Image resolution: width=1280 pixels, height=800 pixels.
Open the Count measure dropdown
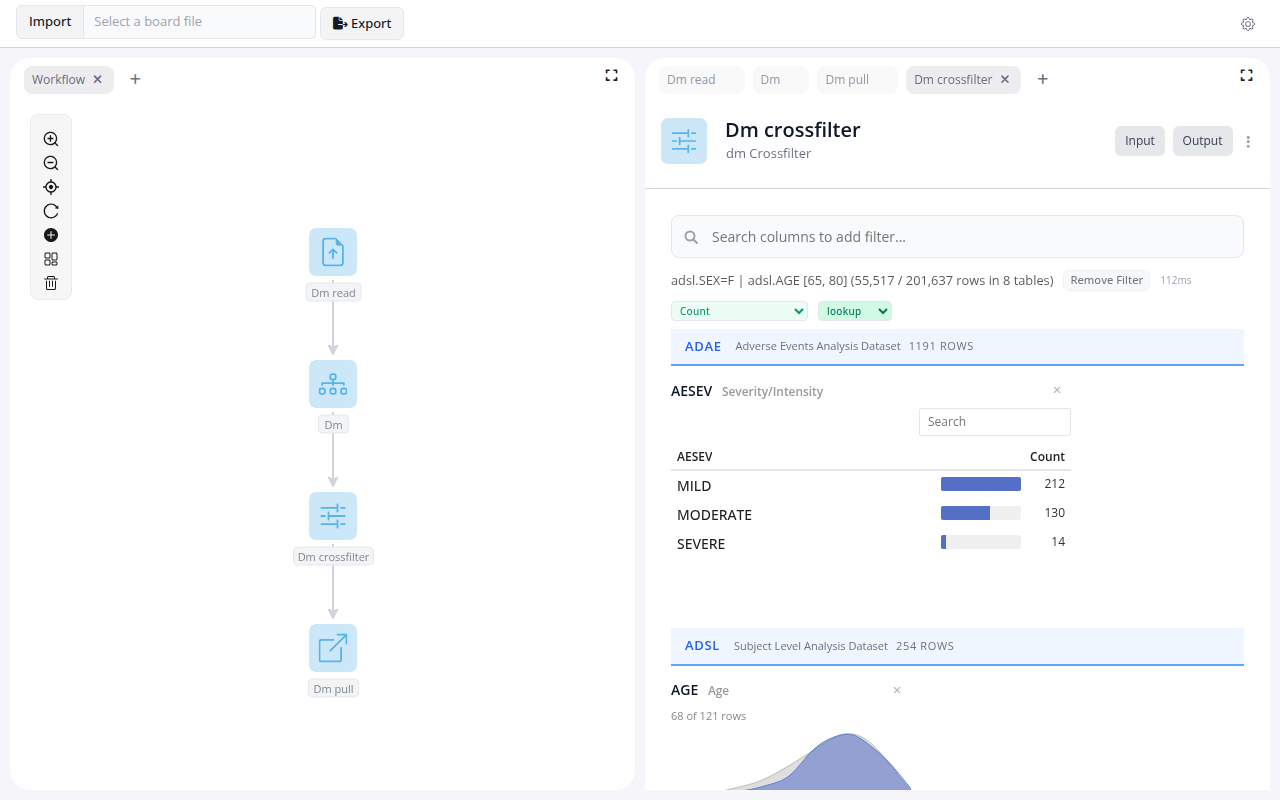739,311
